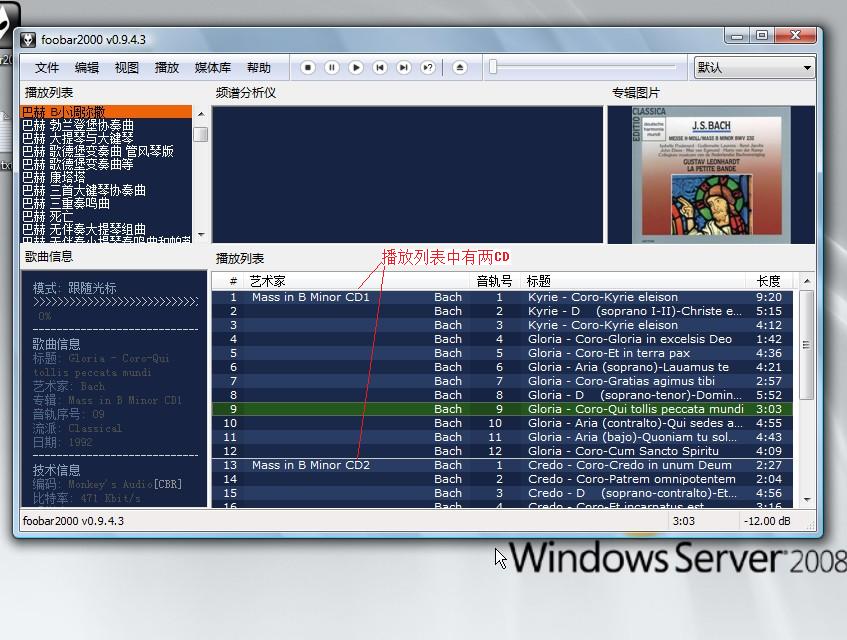Select the playlist 巴赫 三重奏鸣曲

(106, 203)
